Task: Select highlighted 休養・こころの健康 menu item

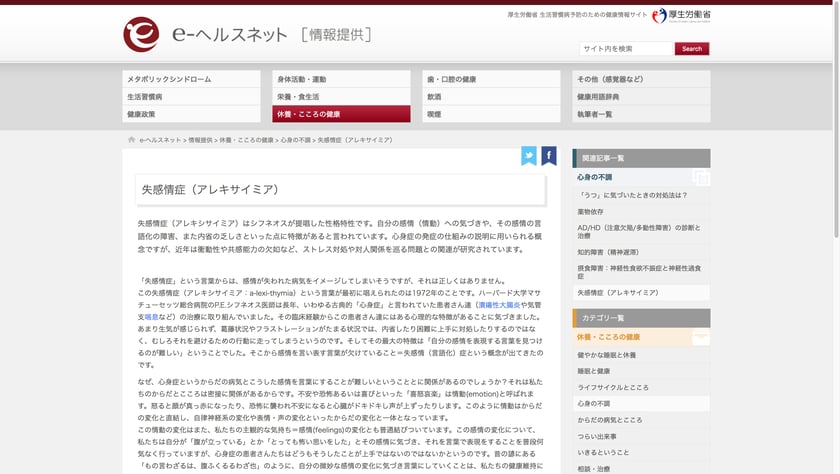Action: coord(341,114)
